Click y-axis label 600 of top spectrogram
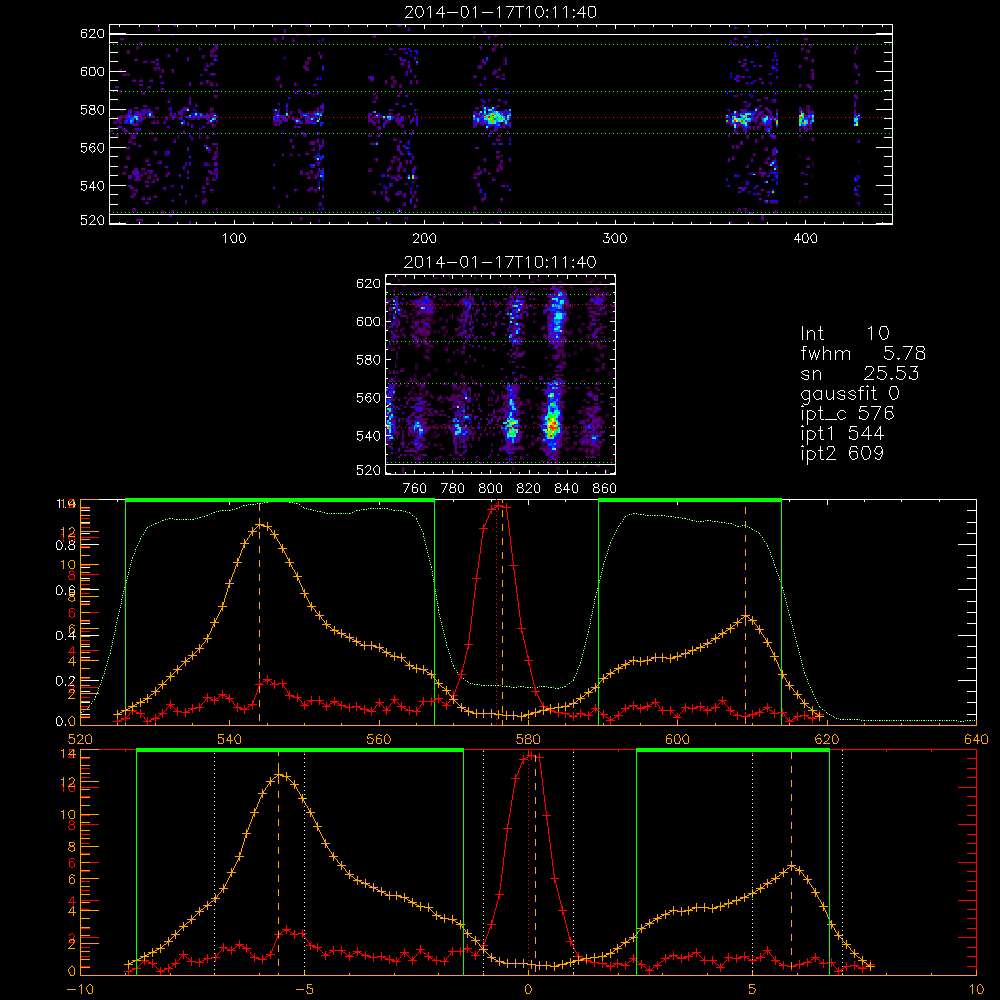The height and width of the screenshot is (1000, 1000). click(92, 71)
